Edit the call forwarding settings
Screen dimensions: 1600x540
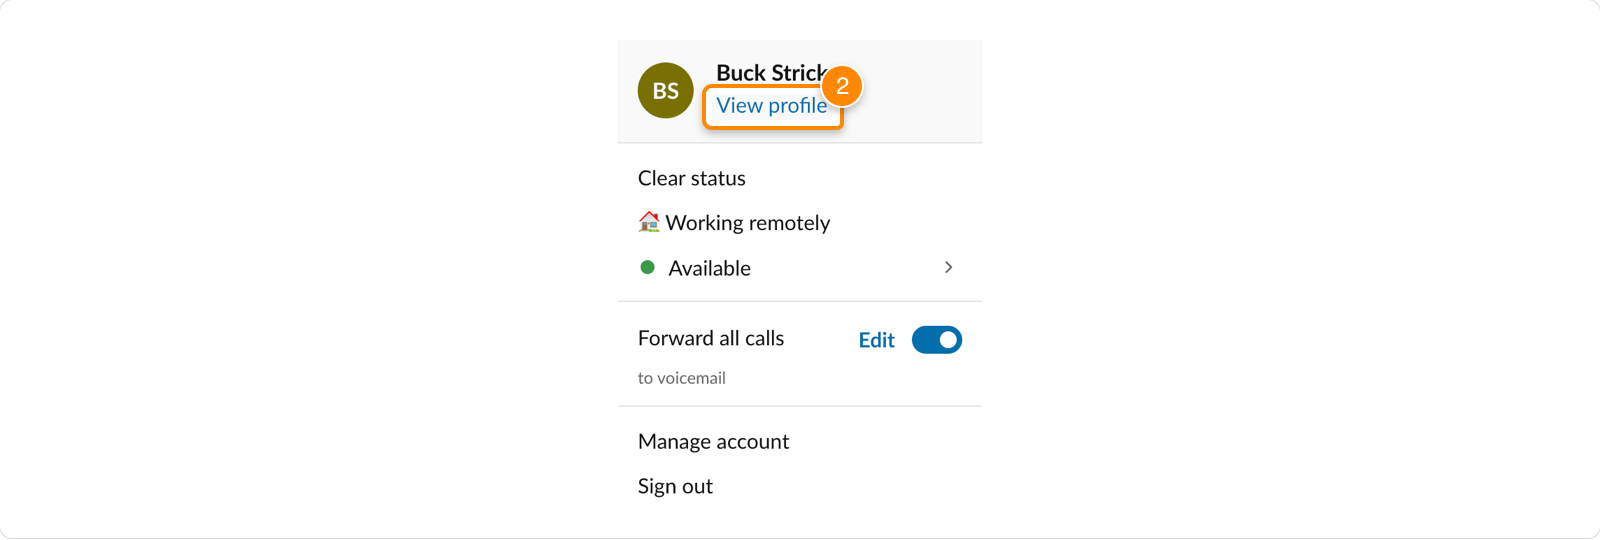[876, 340]
